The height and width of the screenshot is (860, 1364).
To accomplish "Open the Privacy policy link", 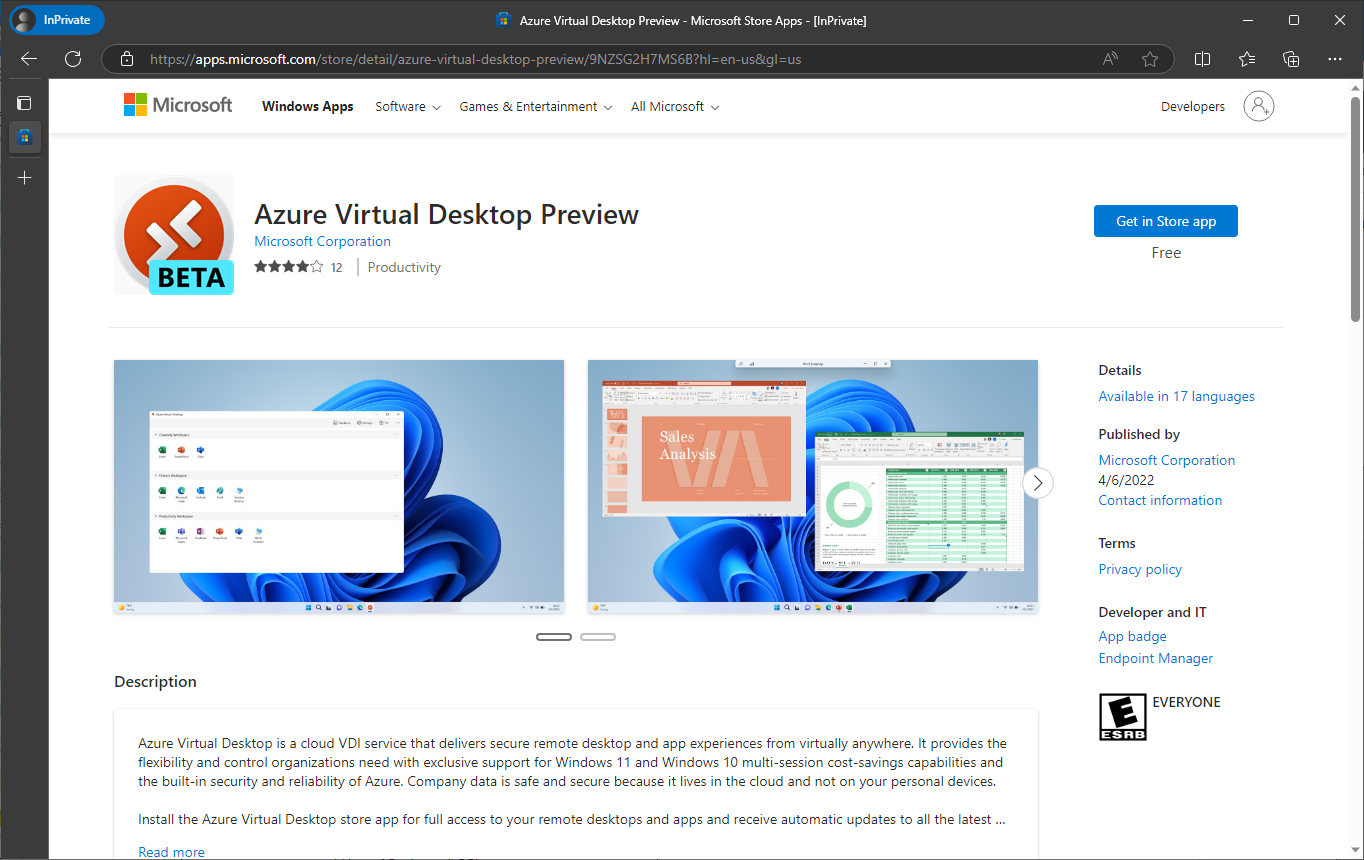I will (1140, 569).
